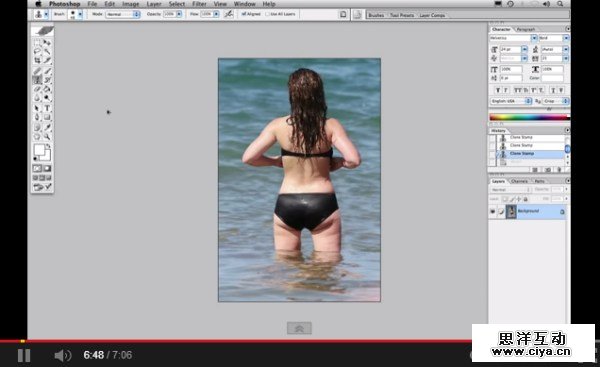Viewport: 600px width, 367px height.
Task: Select the Slice tool
Action: coord(47,60)
